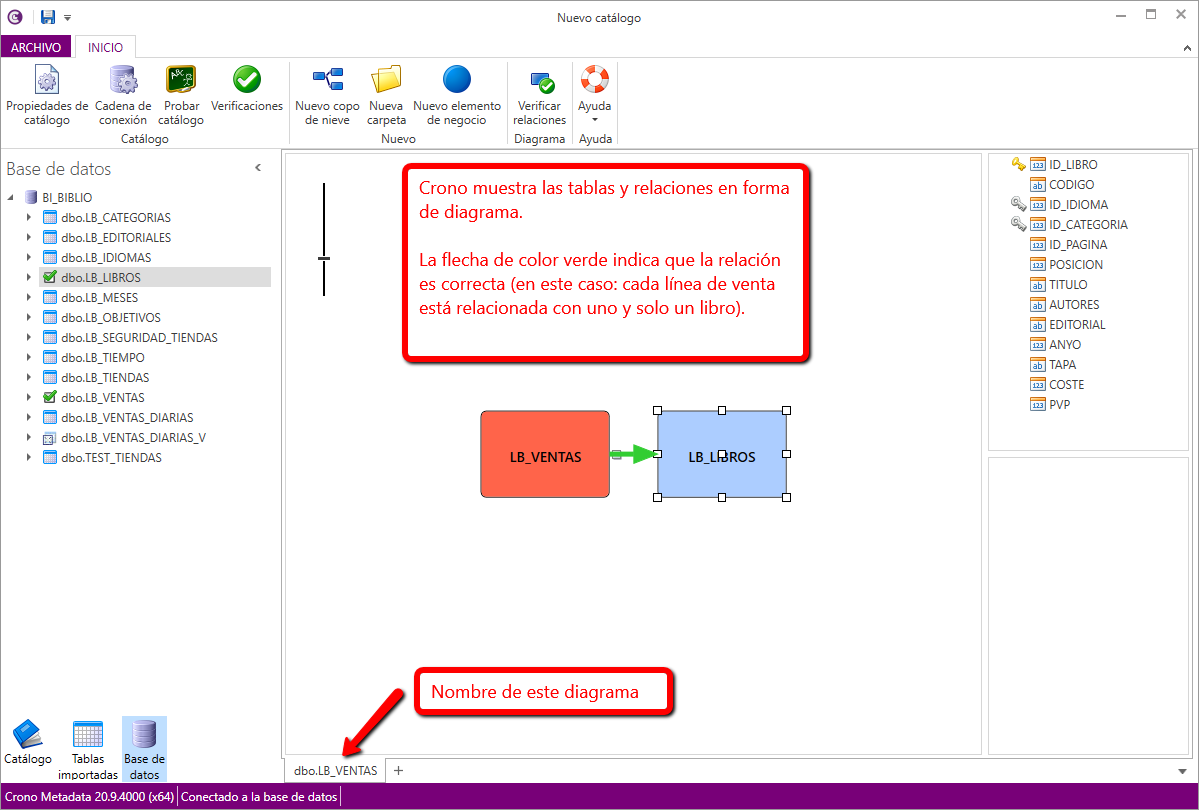The width and height of the screenshot is (1199, 810).
Task: Switch to the ARCHIVO ribbon tab
Action: click(36, 47)
